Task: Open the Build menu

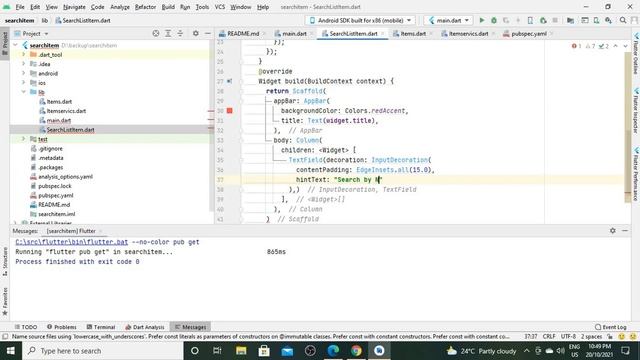Action: (x=168, y=7)
